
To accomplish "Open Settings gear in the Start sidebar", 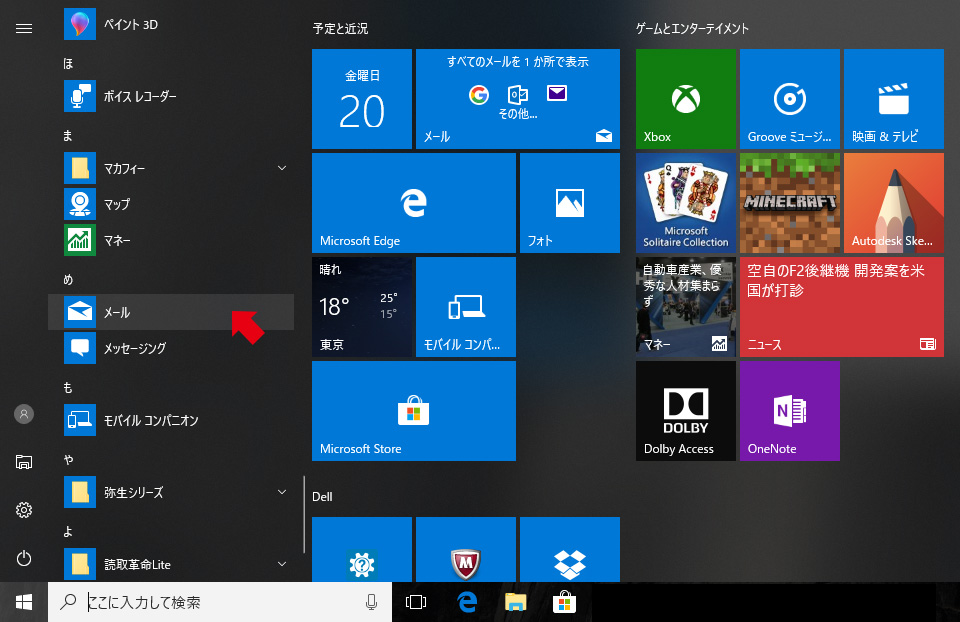I will (x=24, y=510).
